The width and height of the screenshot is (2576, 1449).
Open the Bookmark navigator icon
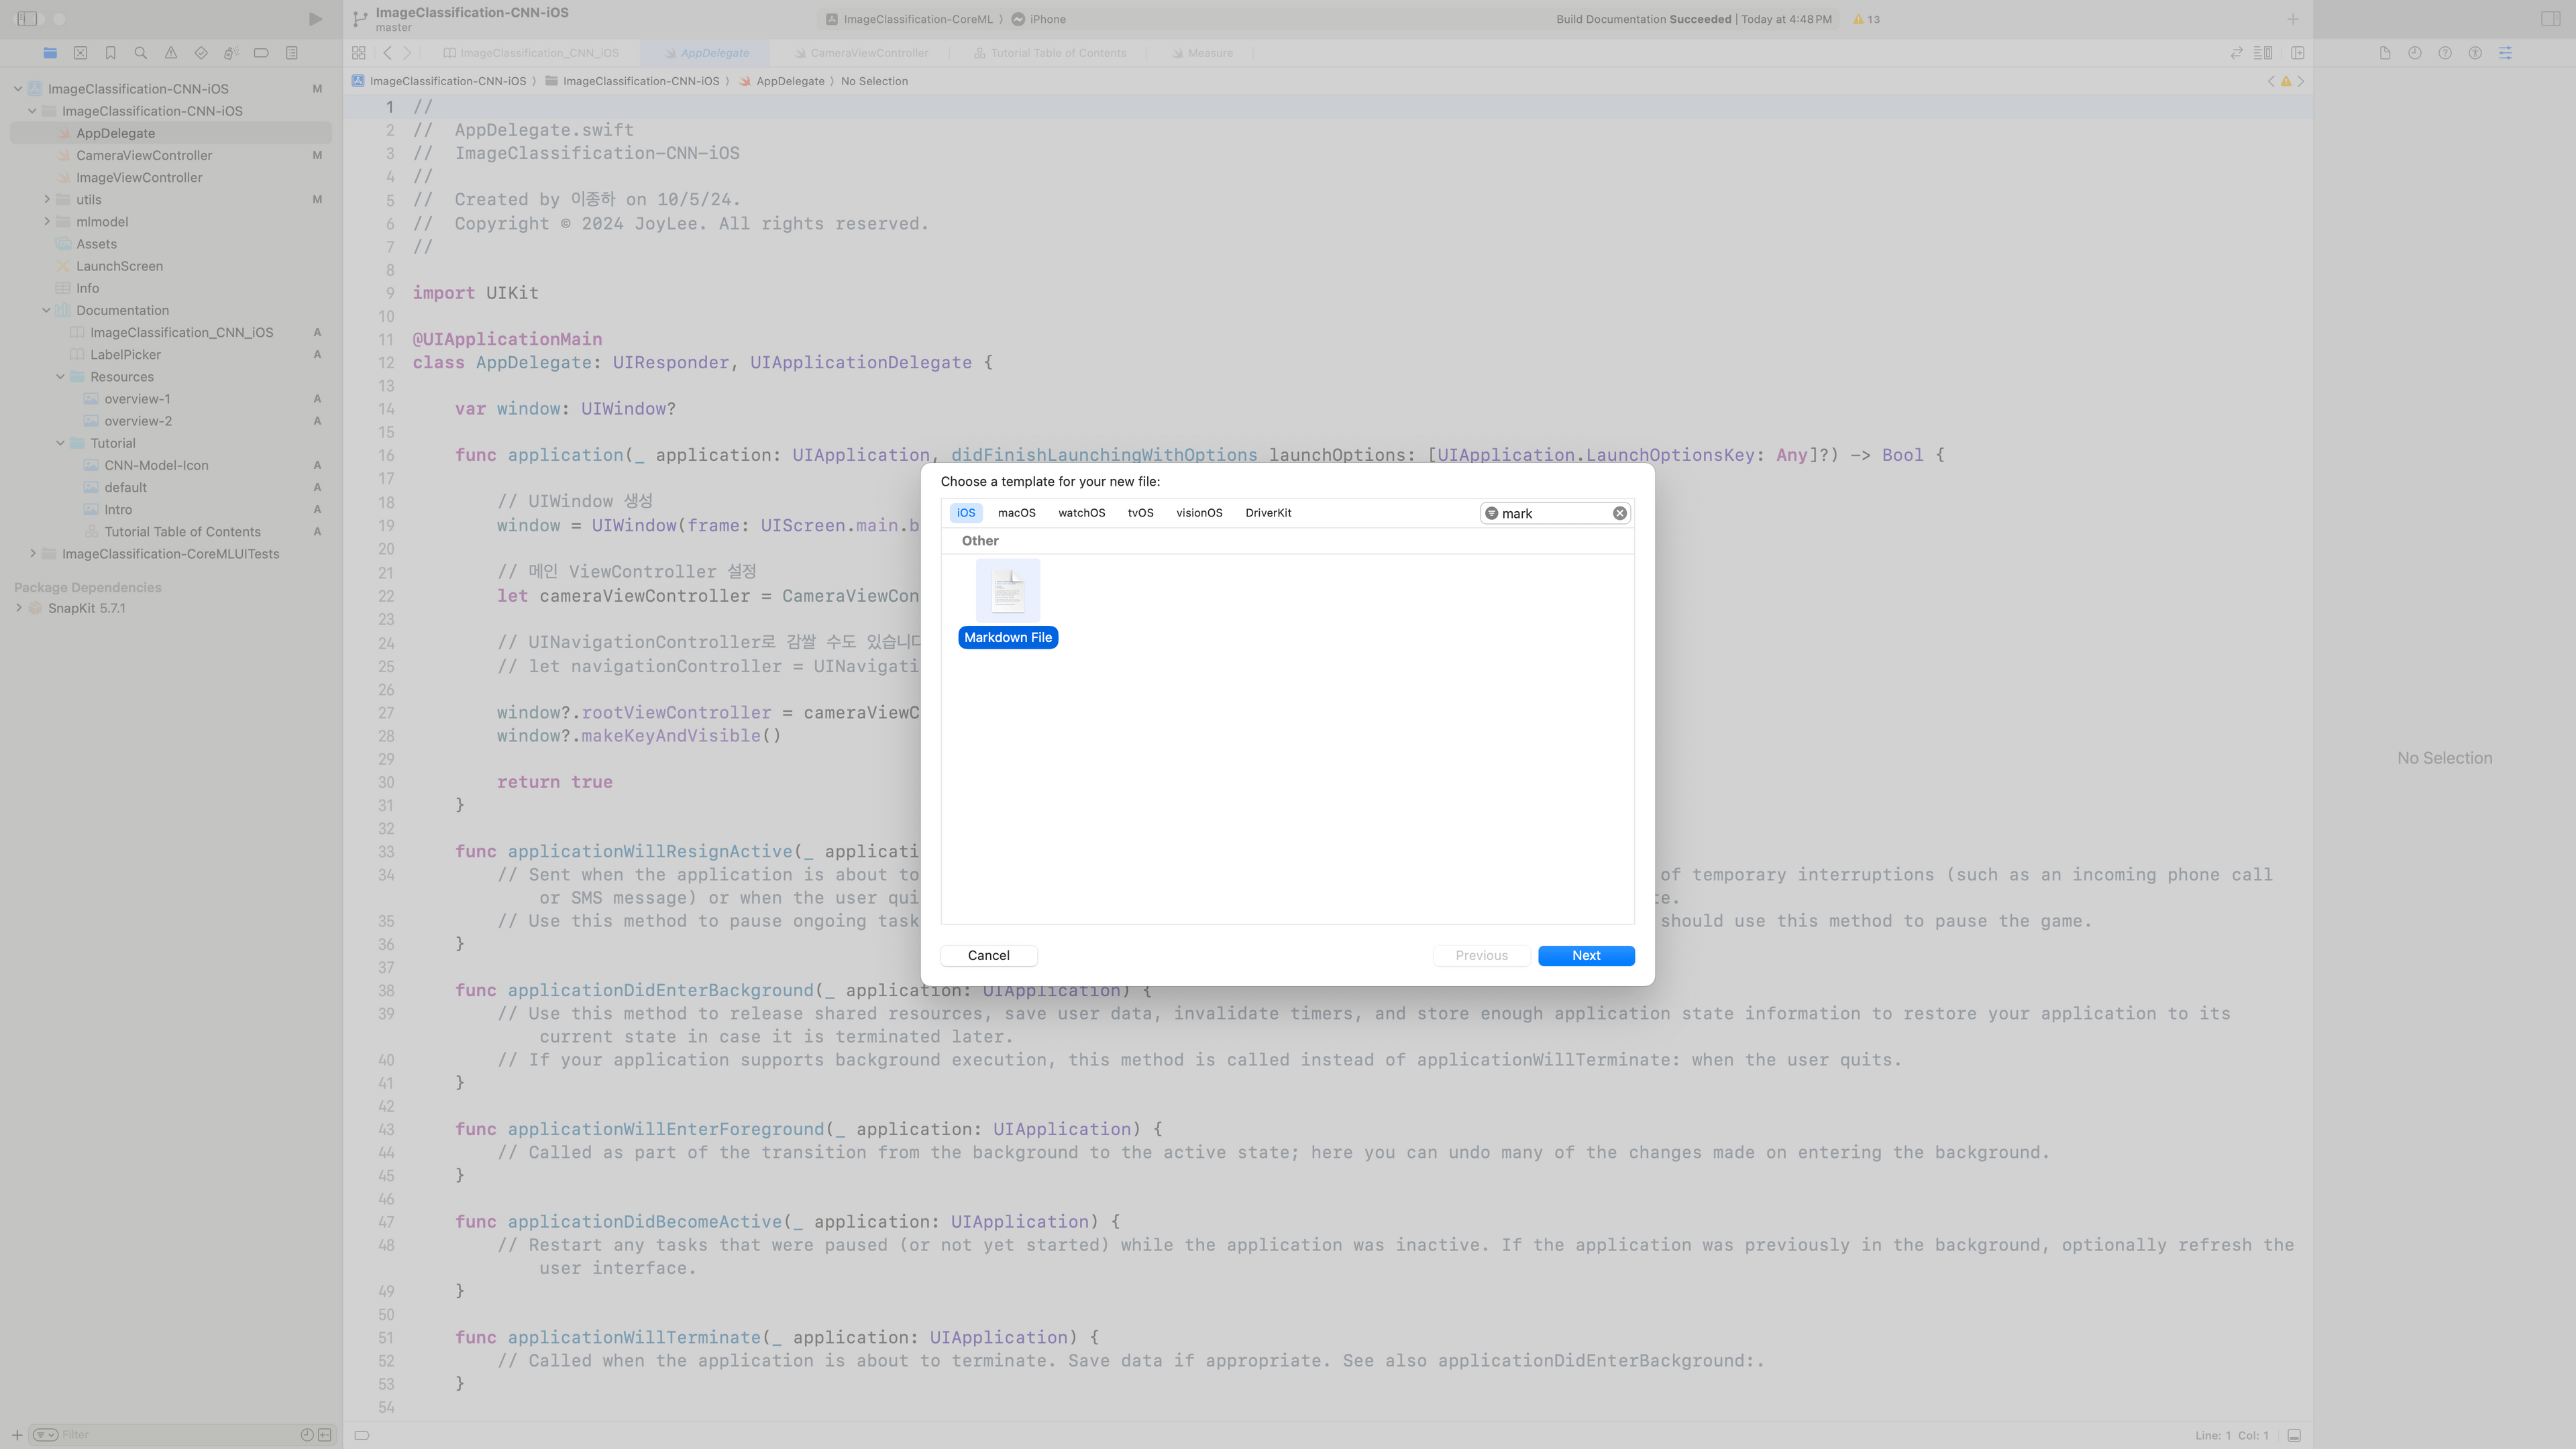coord(111,53)
